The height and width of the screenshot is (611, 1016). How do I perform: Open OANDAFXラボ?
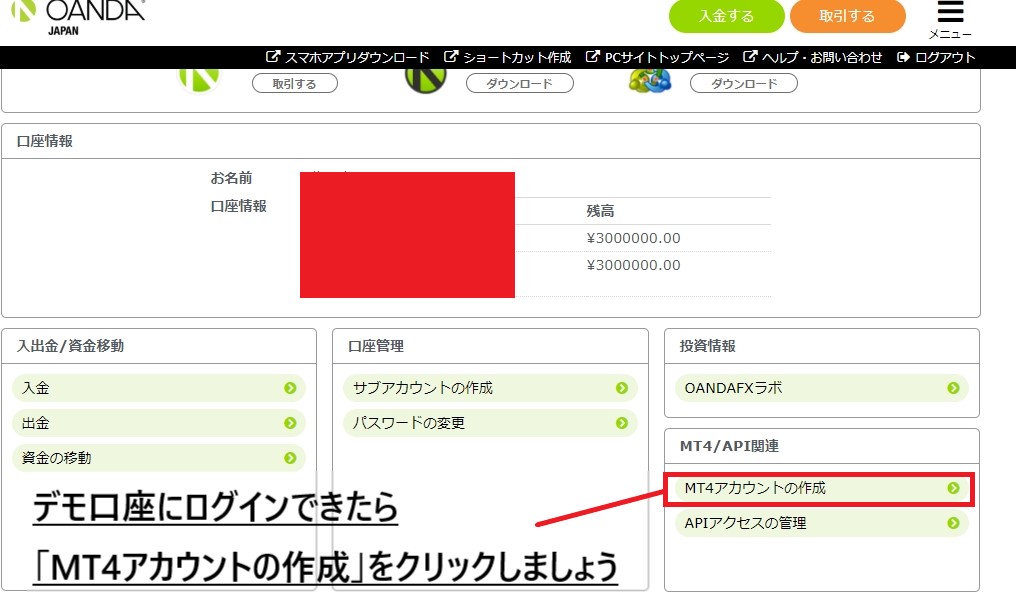(x=822, y=387)
